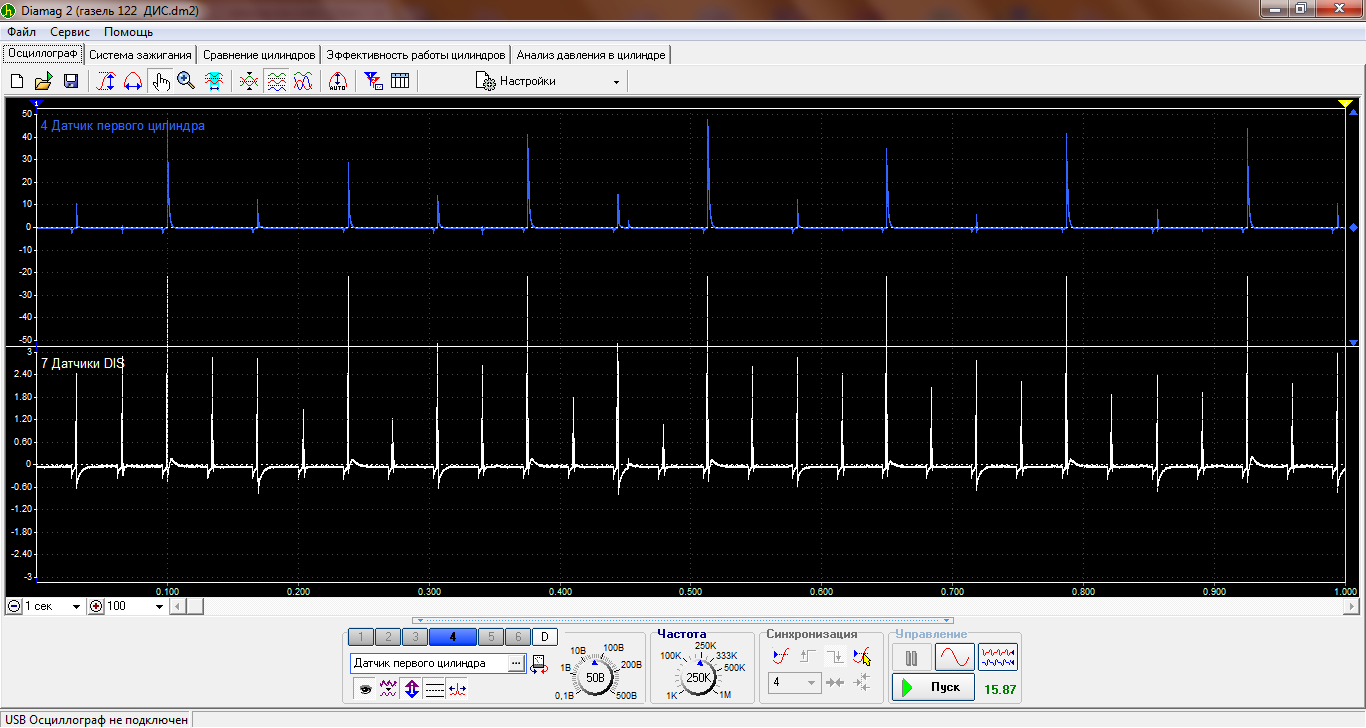1366x728 pixels.
Task: Click the minus zoom-out icon by 1 сек
Action: (13, 606)
